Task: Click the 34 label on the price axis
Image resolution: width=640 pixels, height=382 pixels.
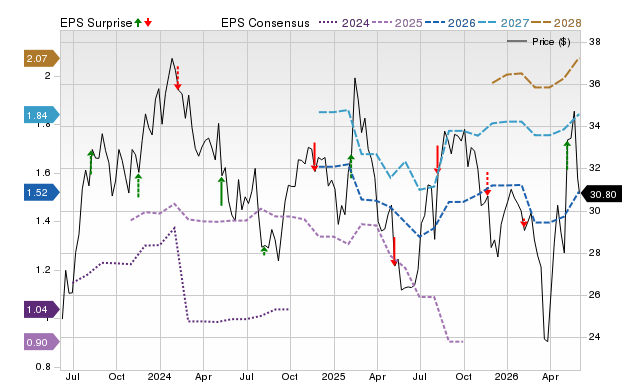Action: click(595, 126)
